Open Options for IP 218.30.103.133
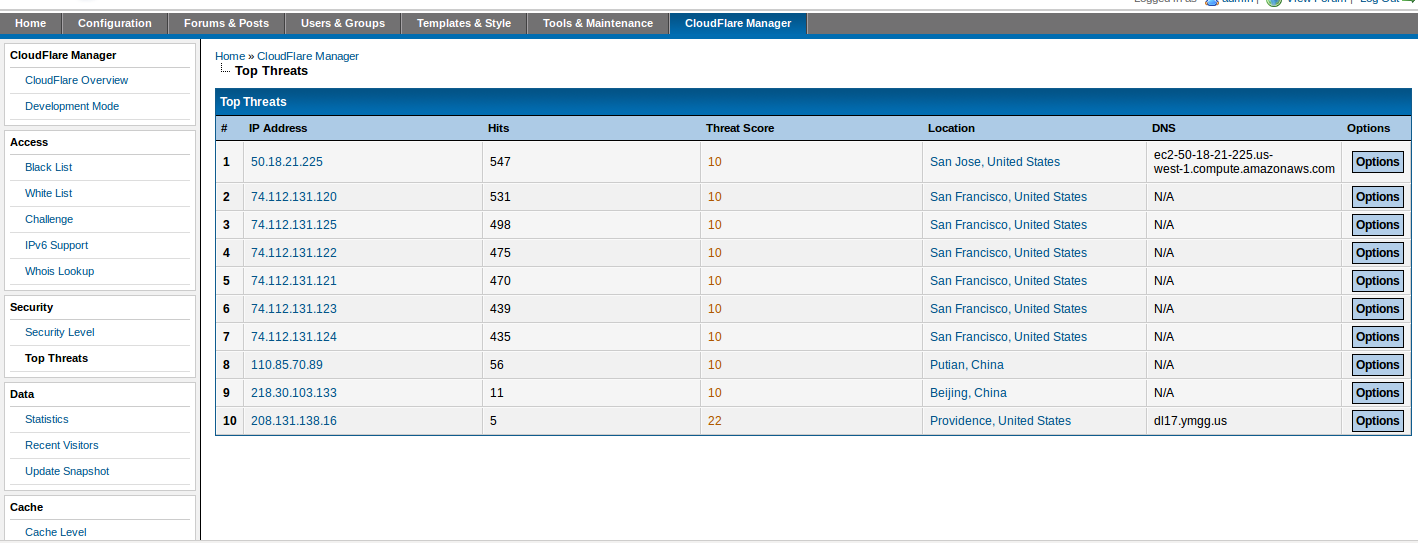 click(1378, 393)
